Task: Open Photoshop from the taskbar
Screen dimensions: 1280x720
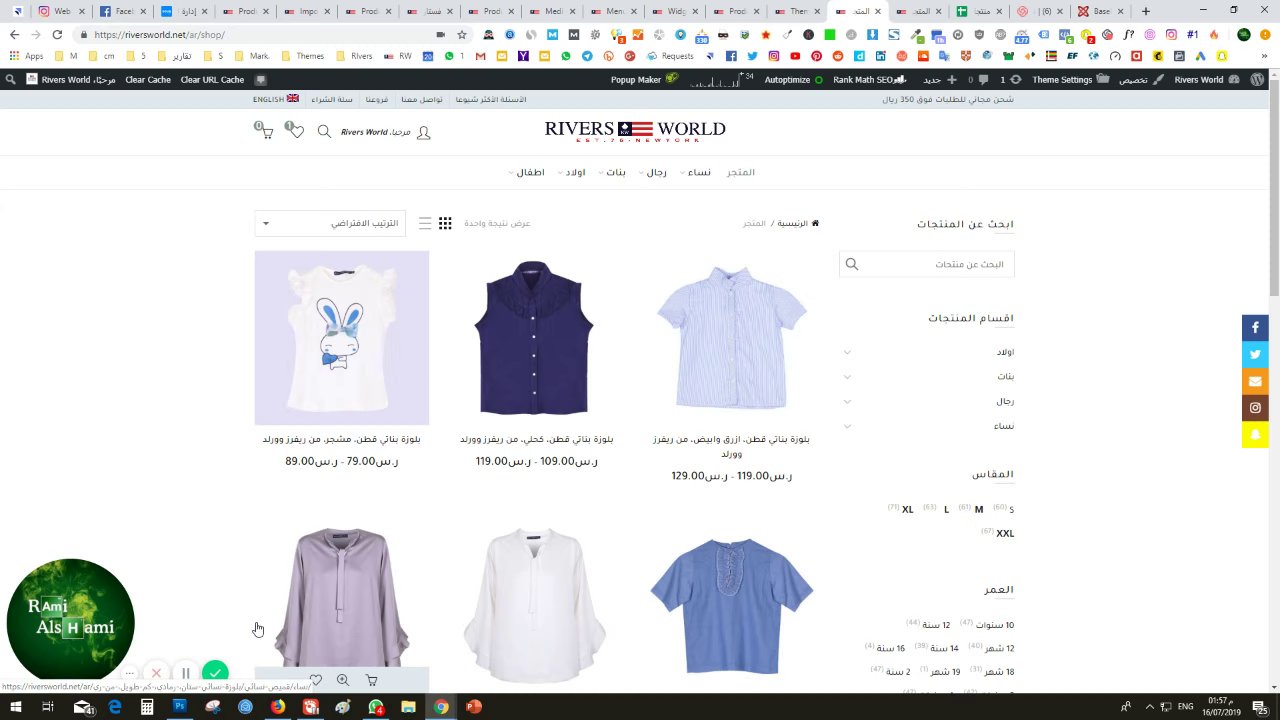Action: [180, 707]
